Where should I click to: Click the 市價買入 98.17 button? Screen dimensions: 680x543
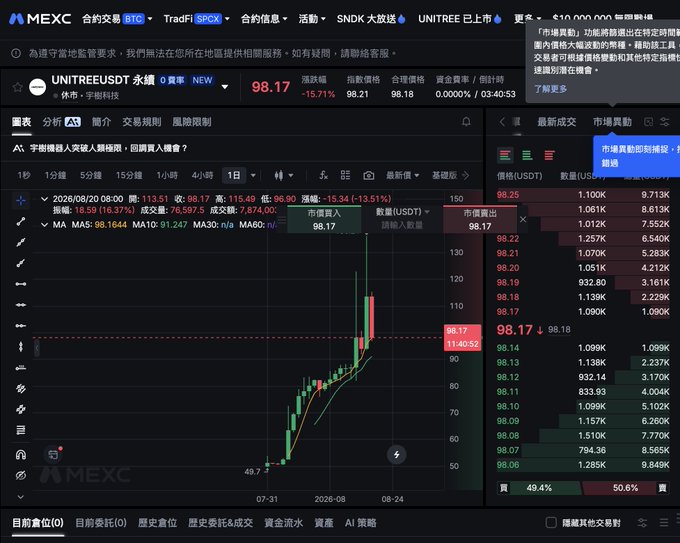(324, 219)
